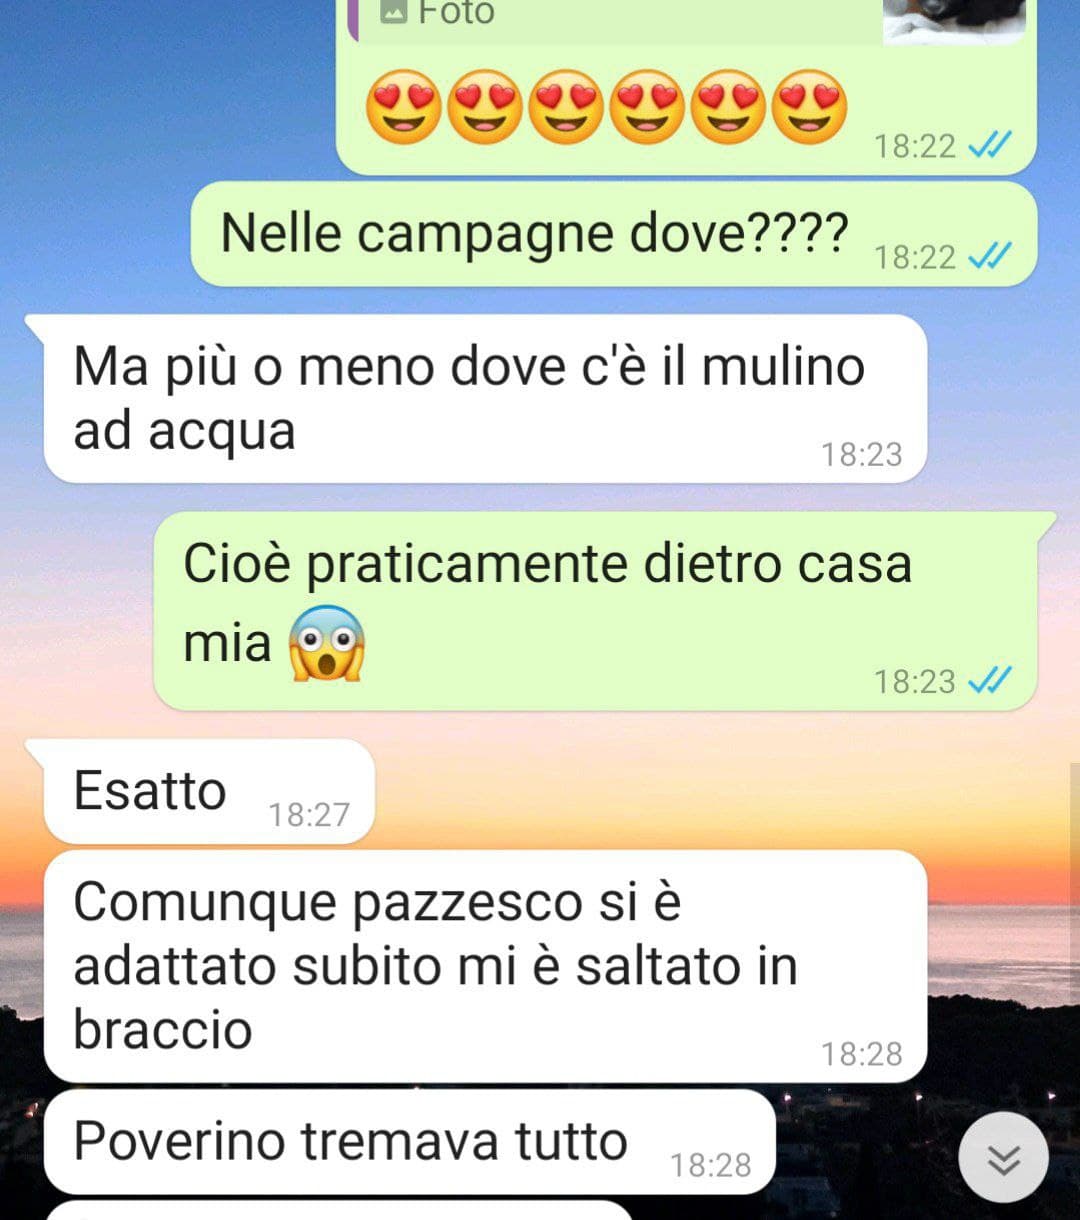Select the 'Comunque pazzesco' message bubble
1080x1220 pixels.
pos(485,966)
